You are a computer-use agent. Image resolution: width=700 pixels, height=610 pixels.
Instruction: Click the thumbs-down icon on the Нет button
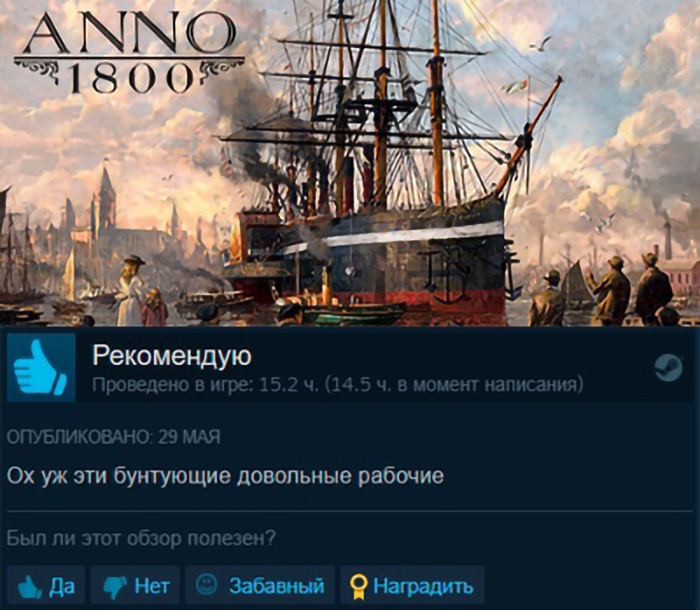click(115, 588)
